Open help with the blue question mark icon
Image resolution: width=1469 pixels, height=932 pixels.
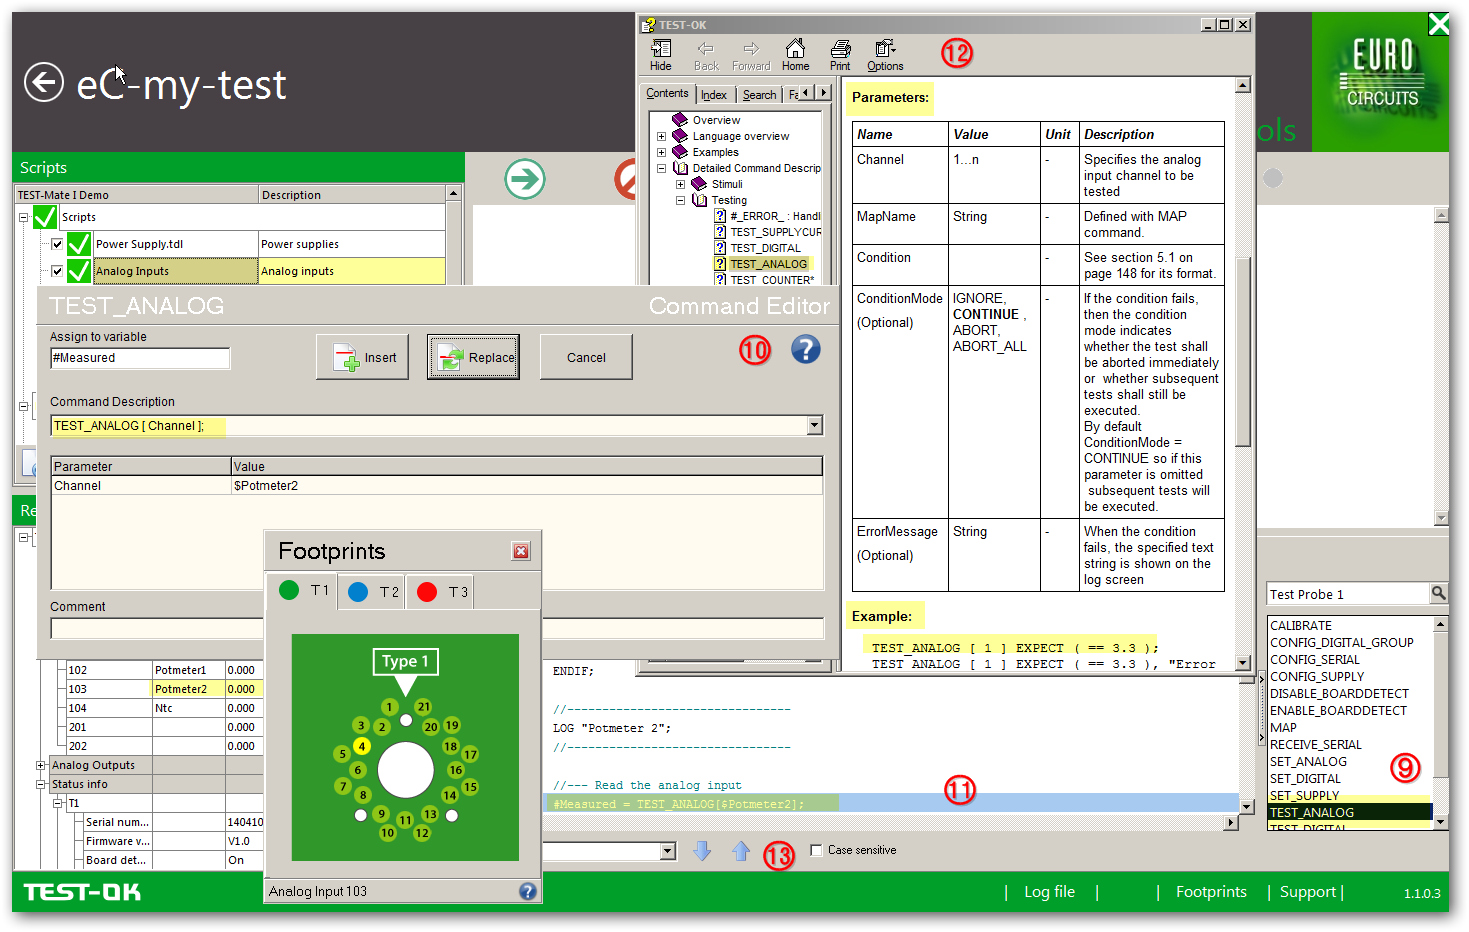click(806, 349)
